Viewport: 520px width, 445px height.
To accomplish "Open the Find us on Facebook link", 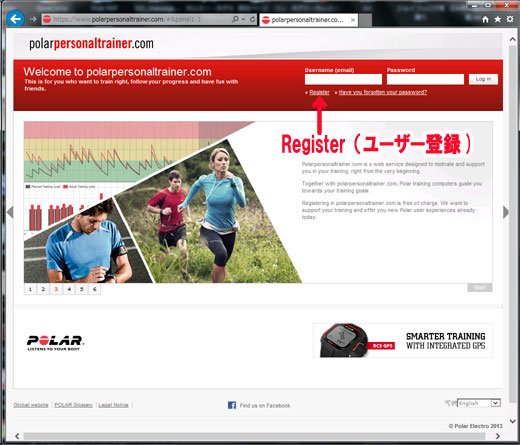I will (x=265, y=406).
